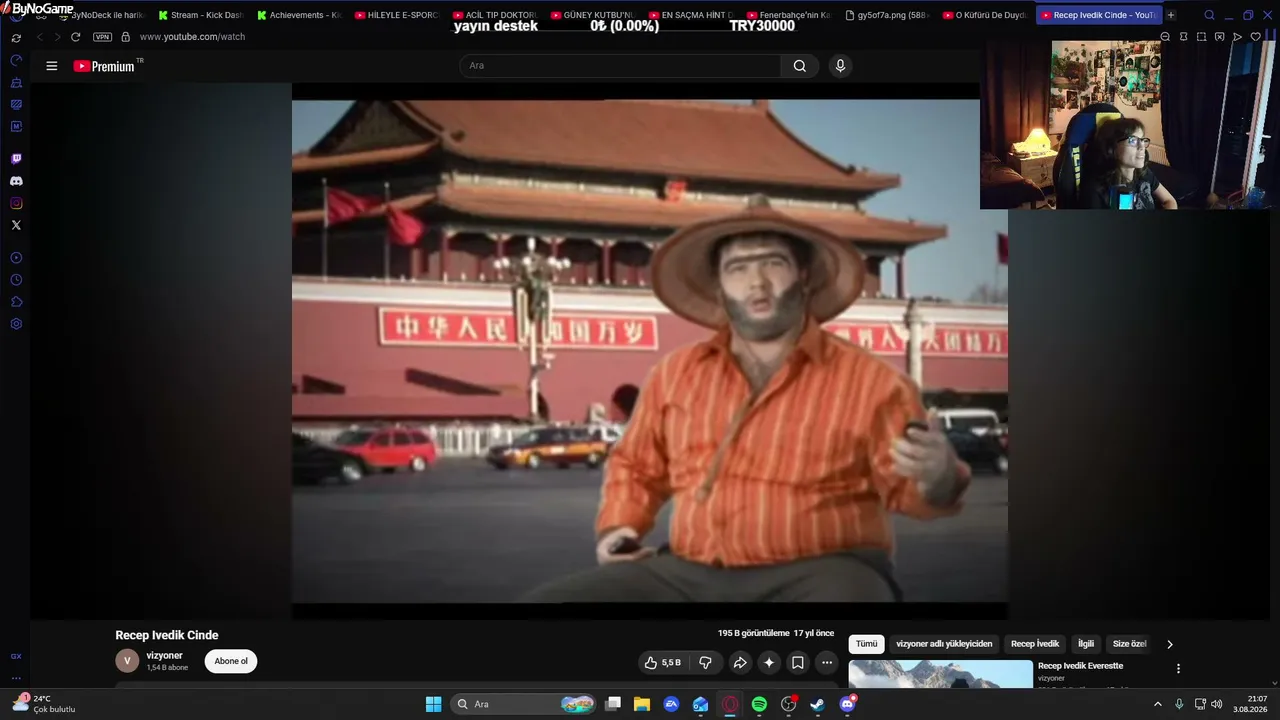Open the sparkle Ask AI button
Screen dimensions: 1280x720
point(769,662)
